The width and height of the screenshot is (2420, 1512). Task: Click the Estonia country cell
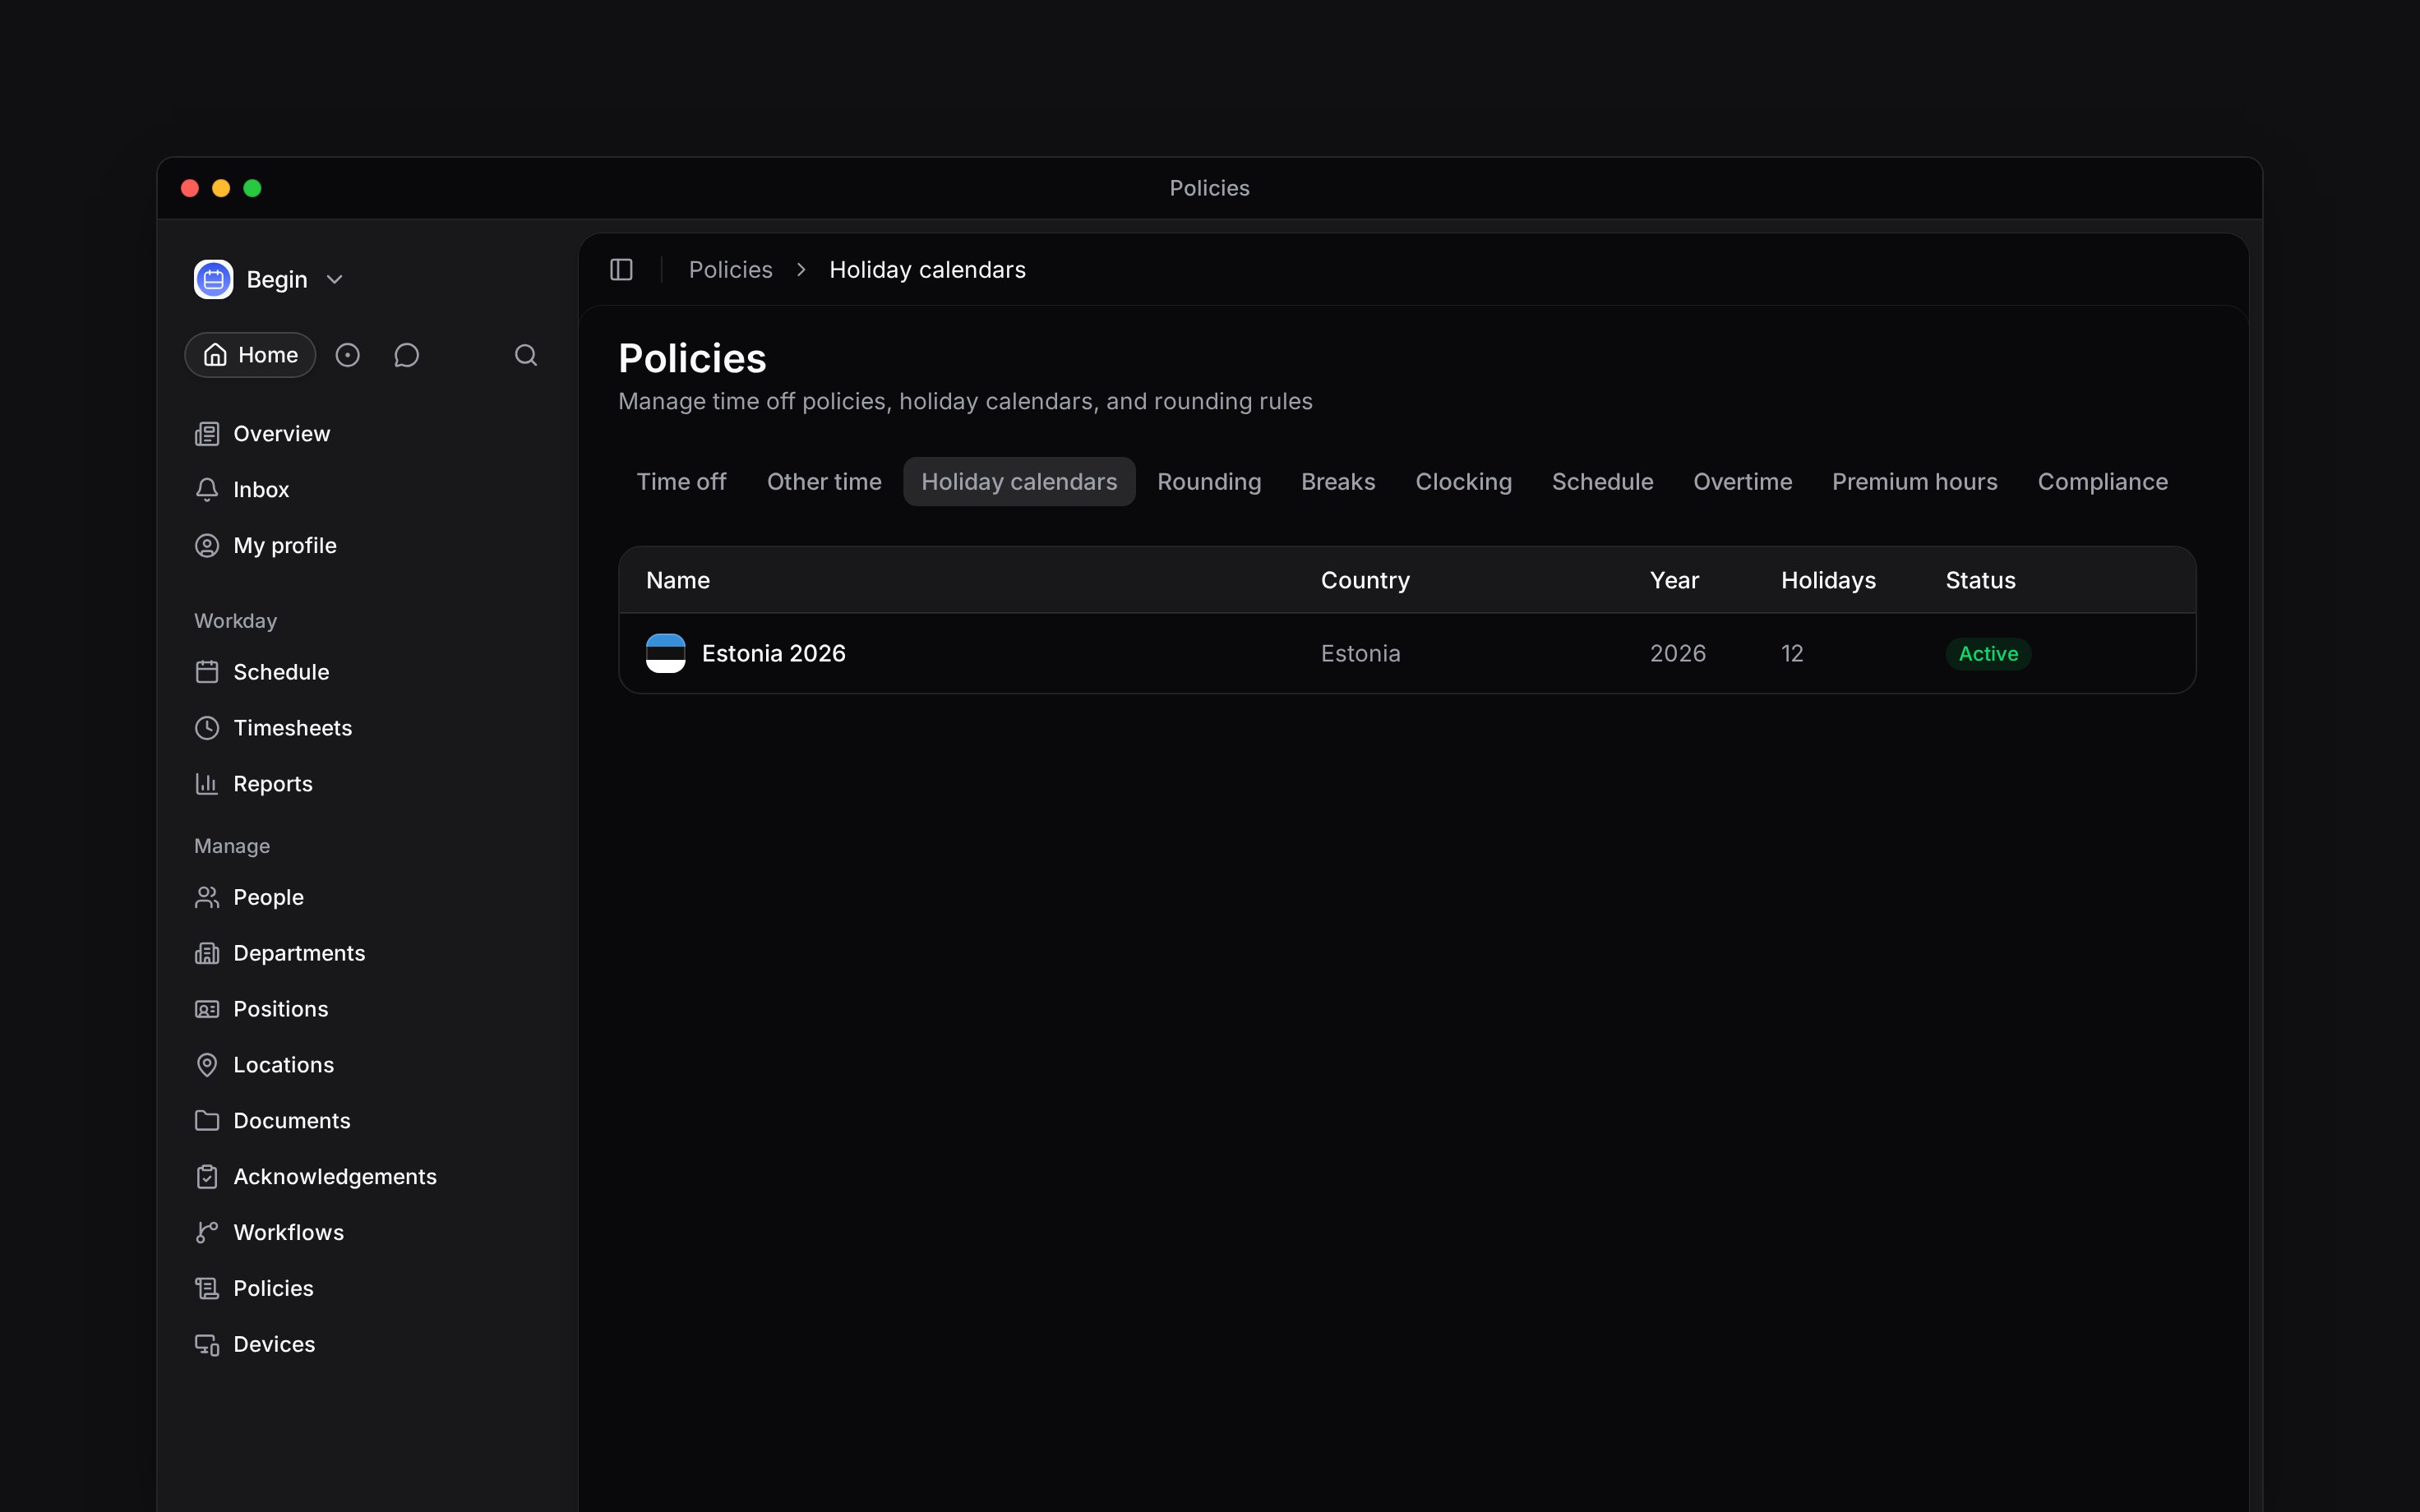(1360, 654)
